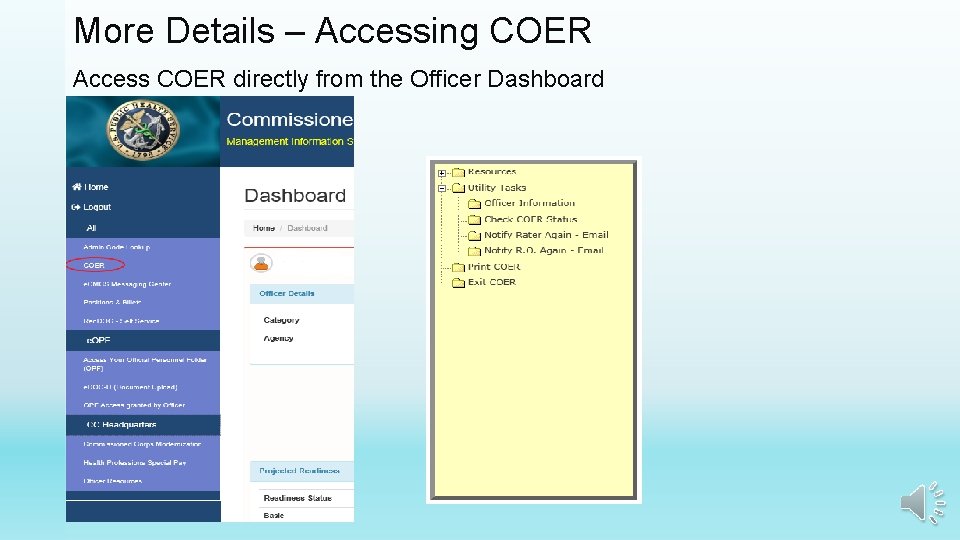
Task: Click the Officer Details panel header
Action: pyautogui.click(x=302, y=293)
